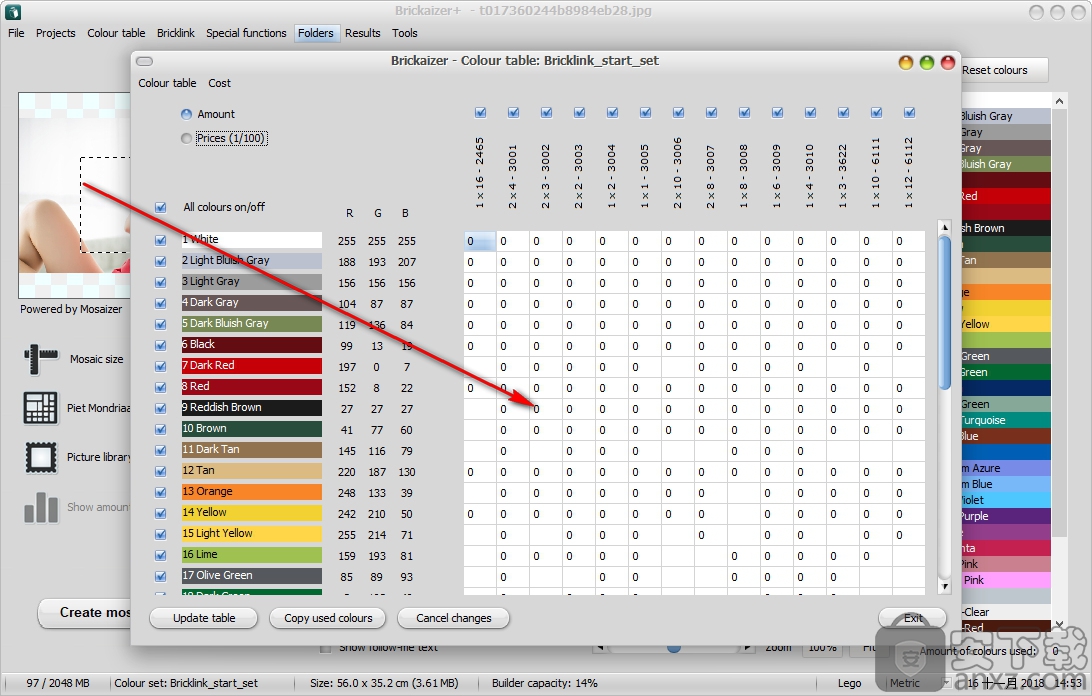Image resolution: width=1092 pixels, height=696 pixels.
Task: Click the scroll-up arrow of the main window colour list
Action: pos(1059,101)
